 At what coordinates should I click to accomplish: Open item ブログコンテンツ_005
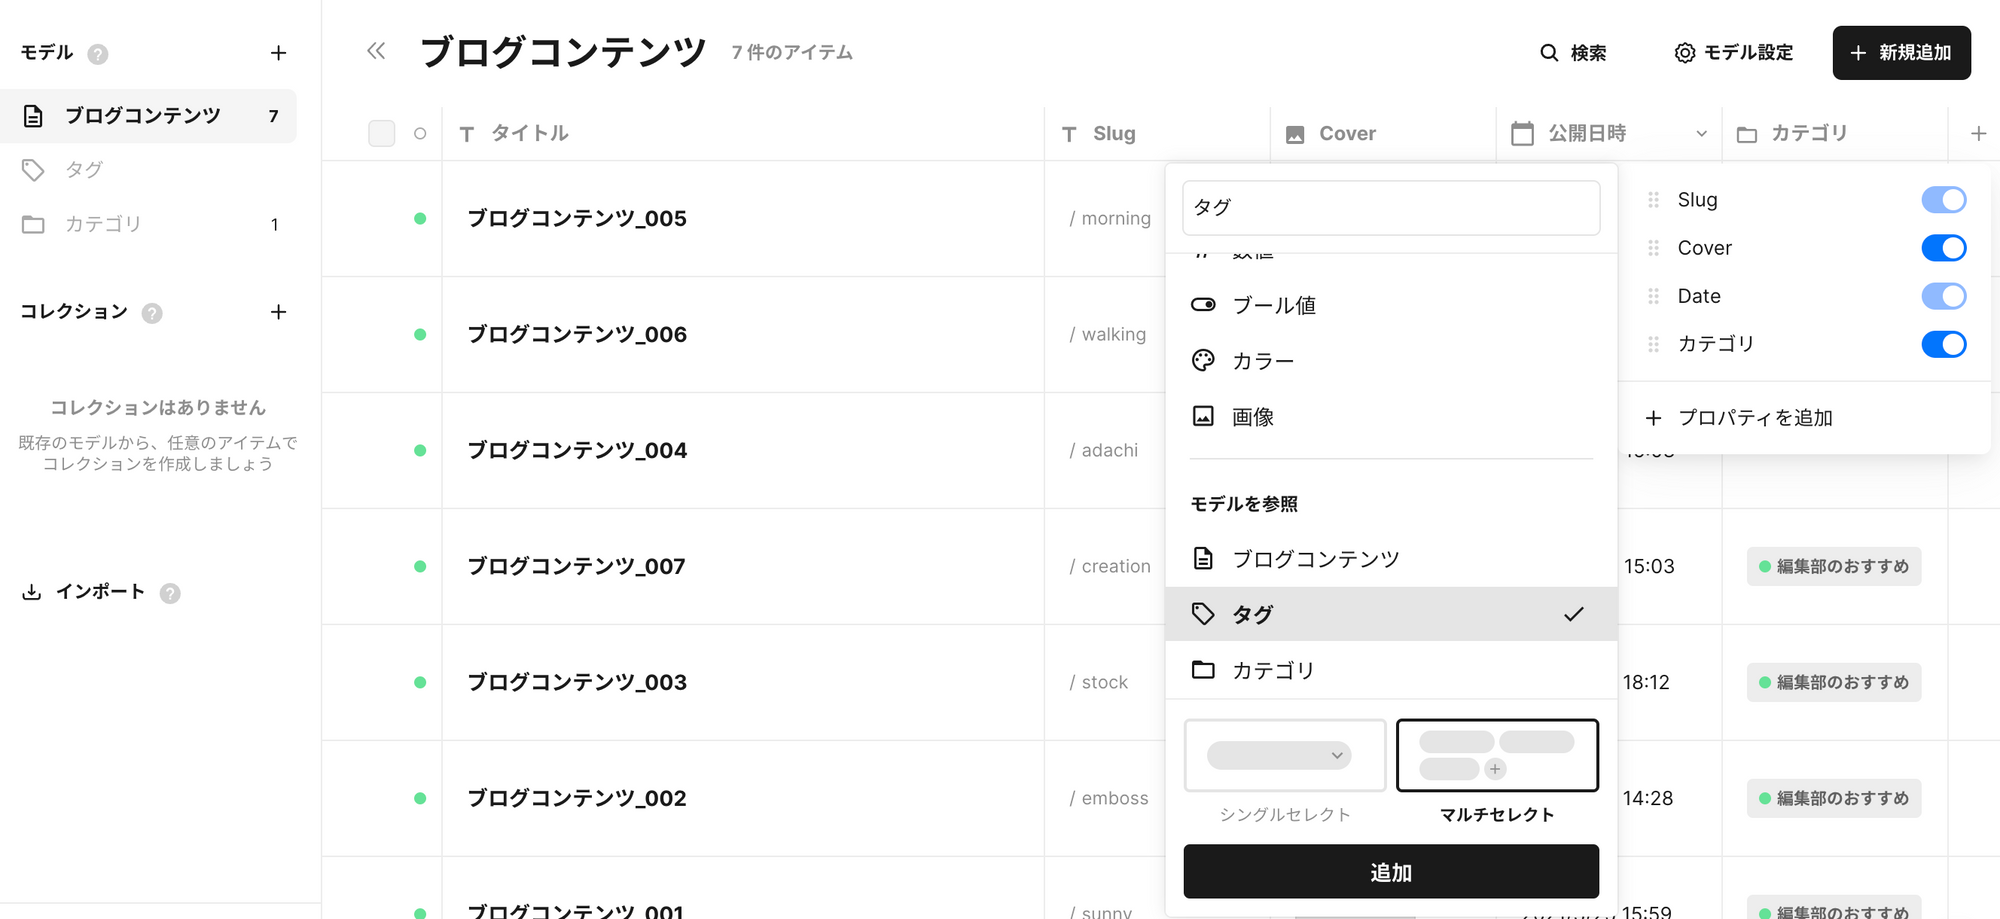click(x=577, y=218)
